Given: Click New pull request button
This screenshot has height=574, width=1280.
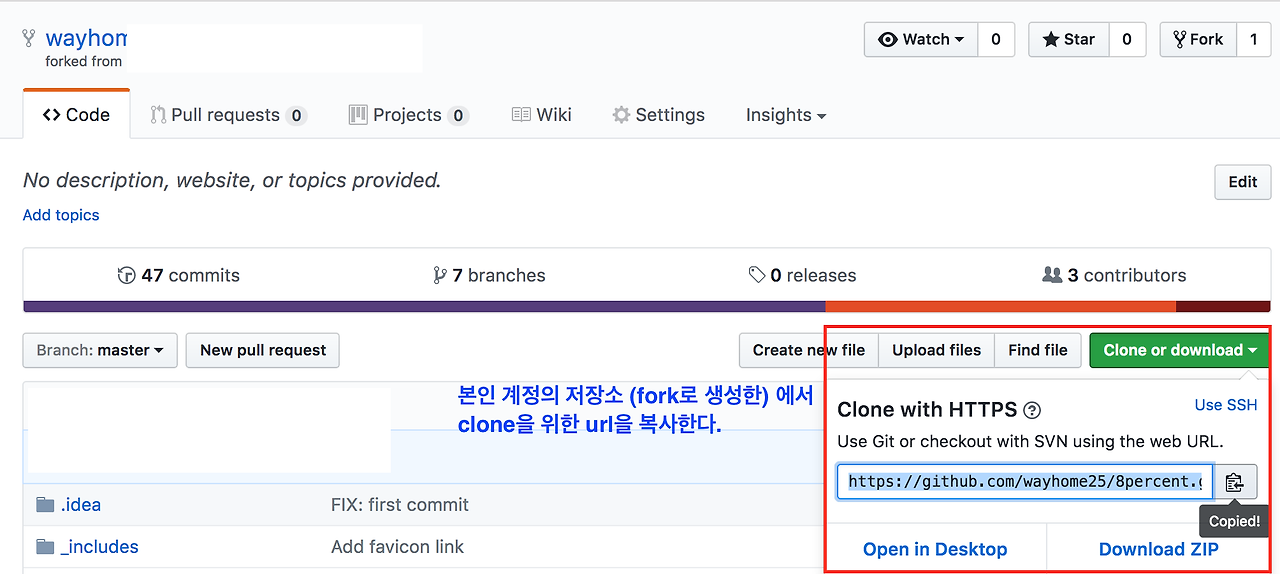Looking at the screenshot, I should (263, 350).
